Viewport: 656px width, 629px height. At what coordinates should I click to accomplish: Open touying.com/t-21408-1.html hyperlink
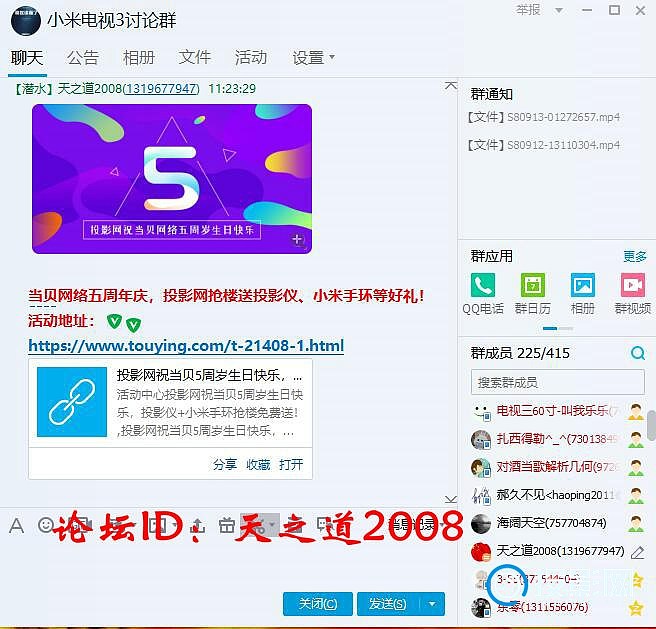[x=186, y=346]
